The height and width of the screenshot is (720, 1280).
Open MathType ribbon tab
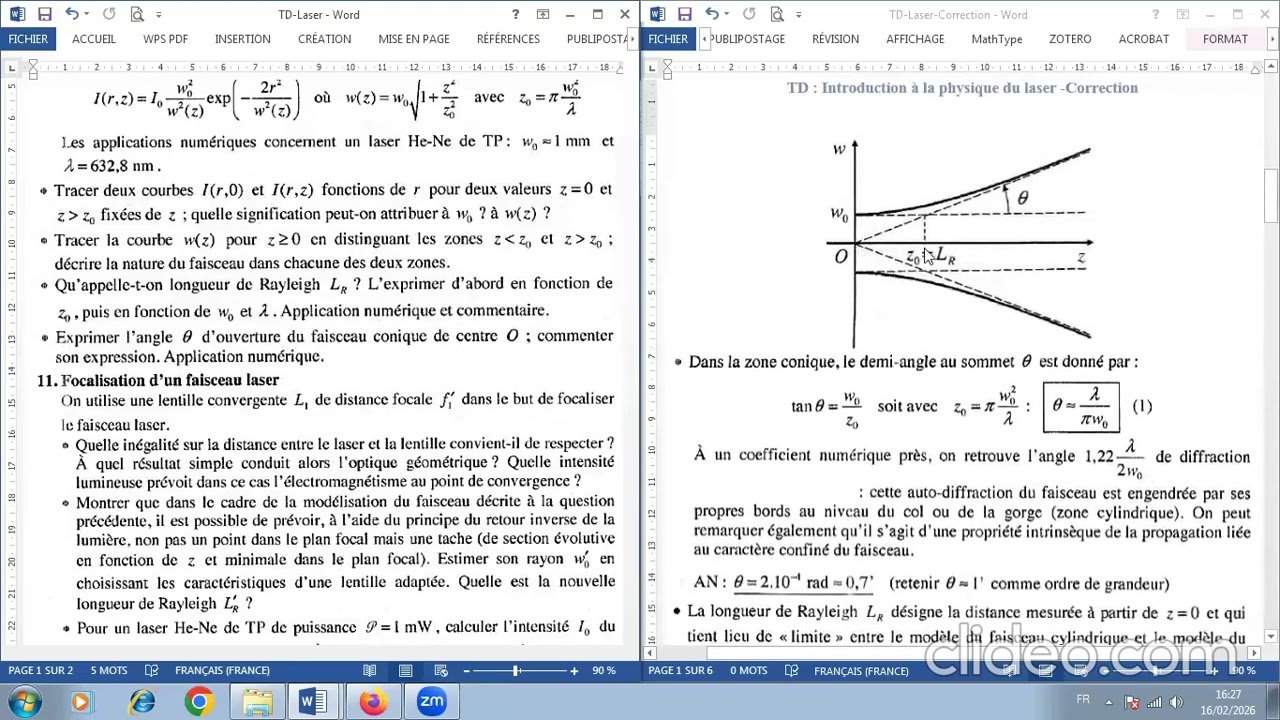[x=997, y=39]
